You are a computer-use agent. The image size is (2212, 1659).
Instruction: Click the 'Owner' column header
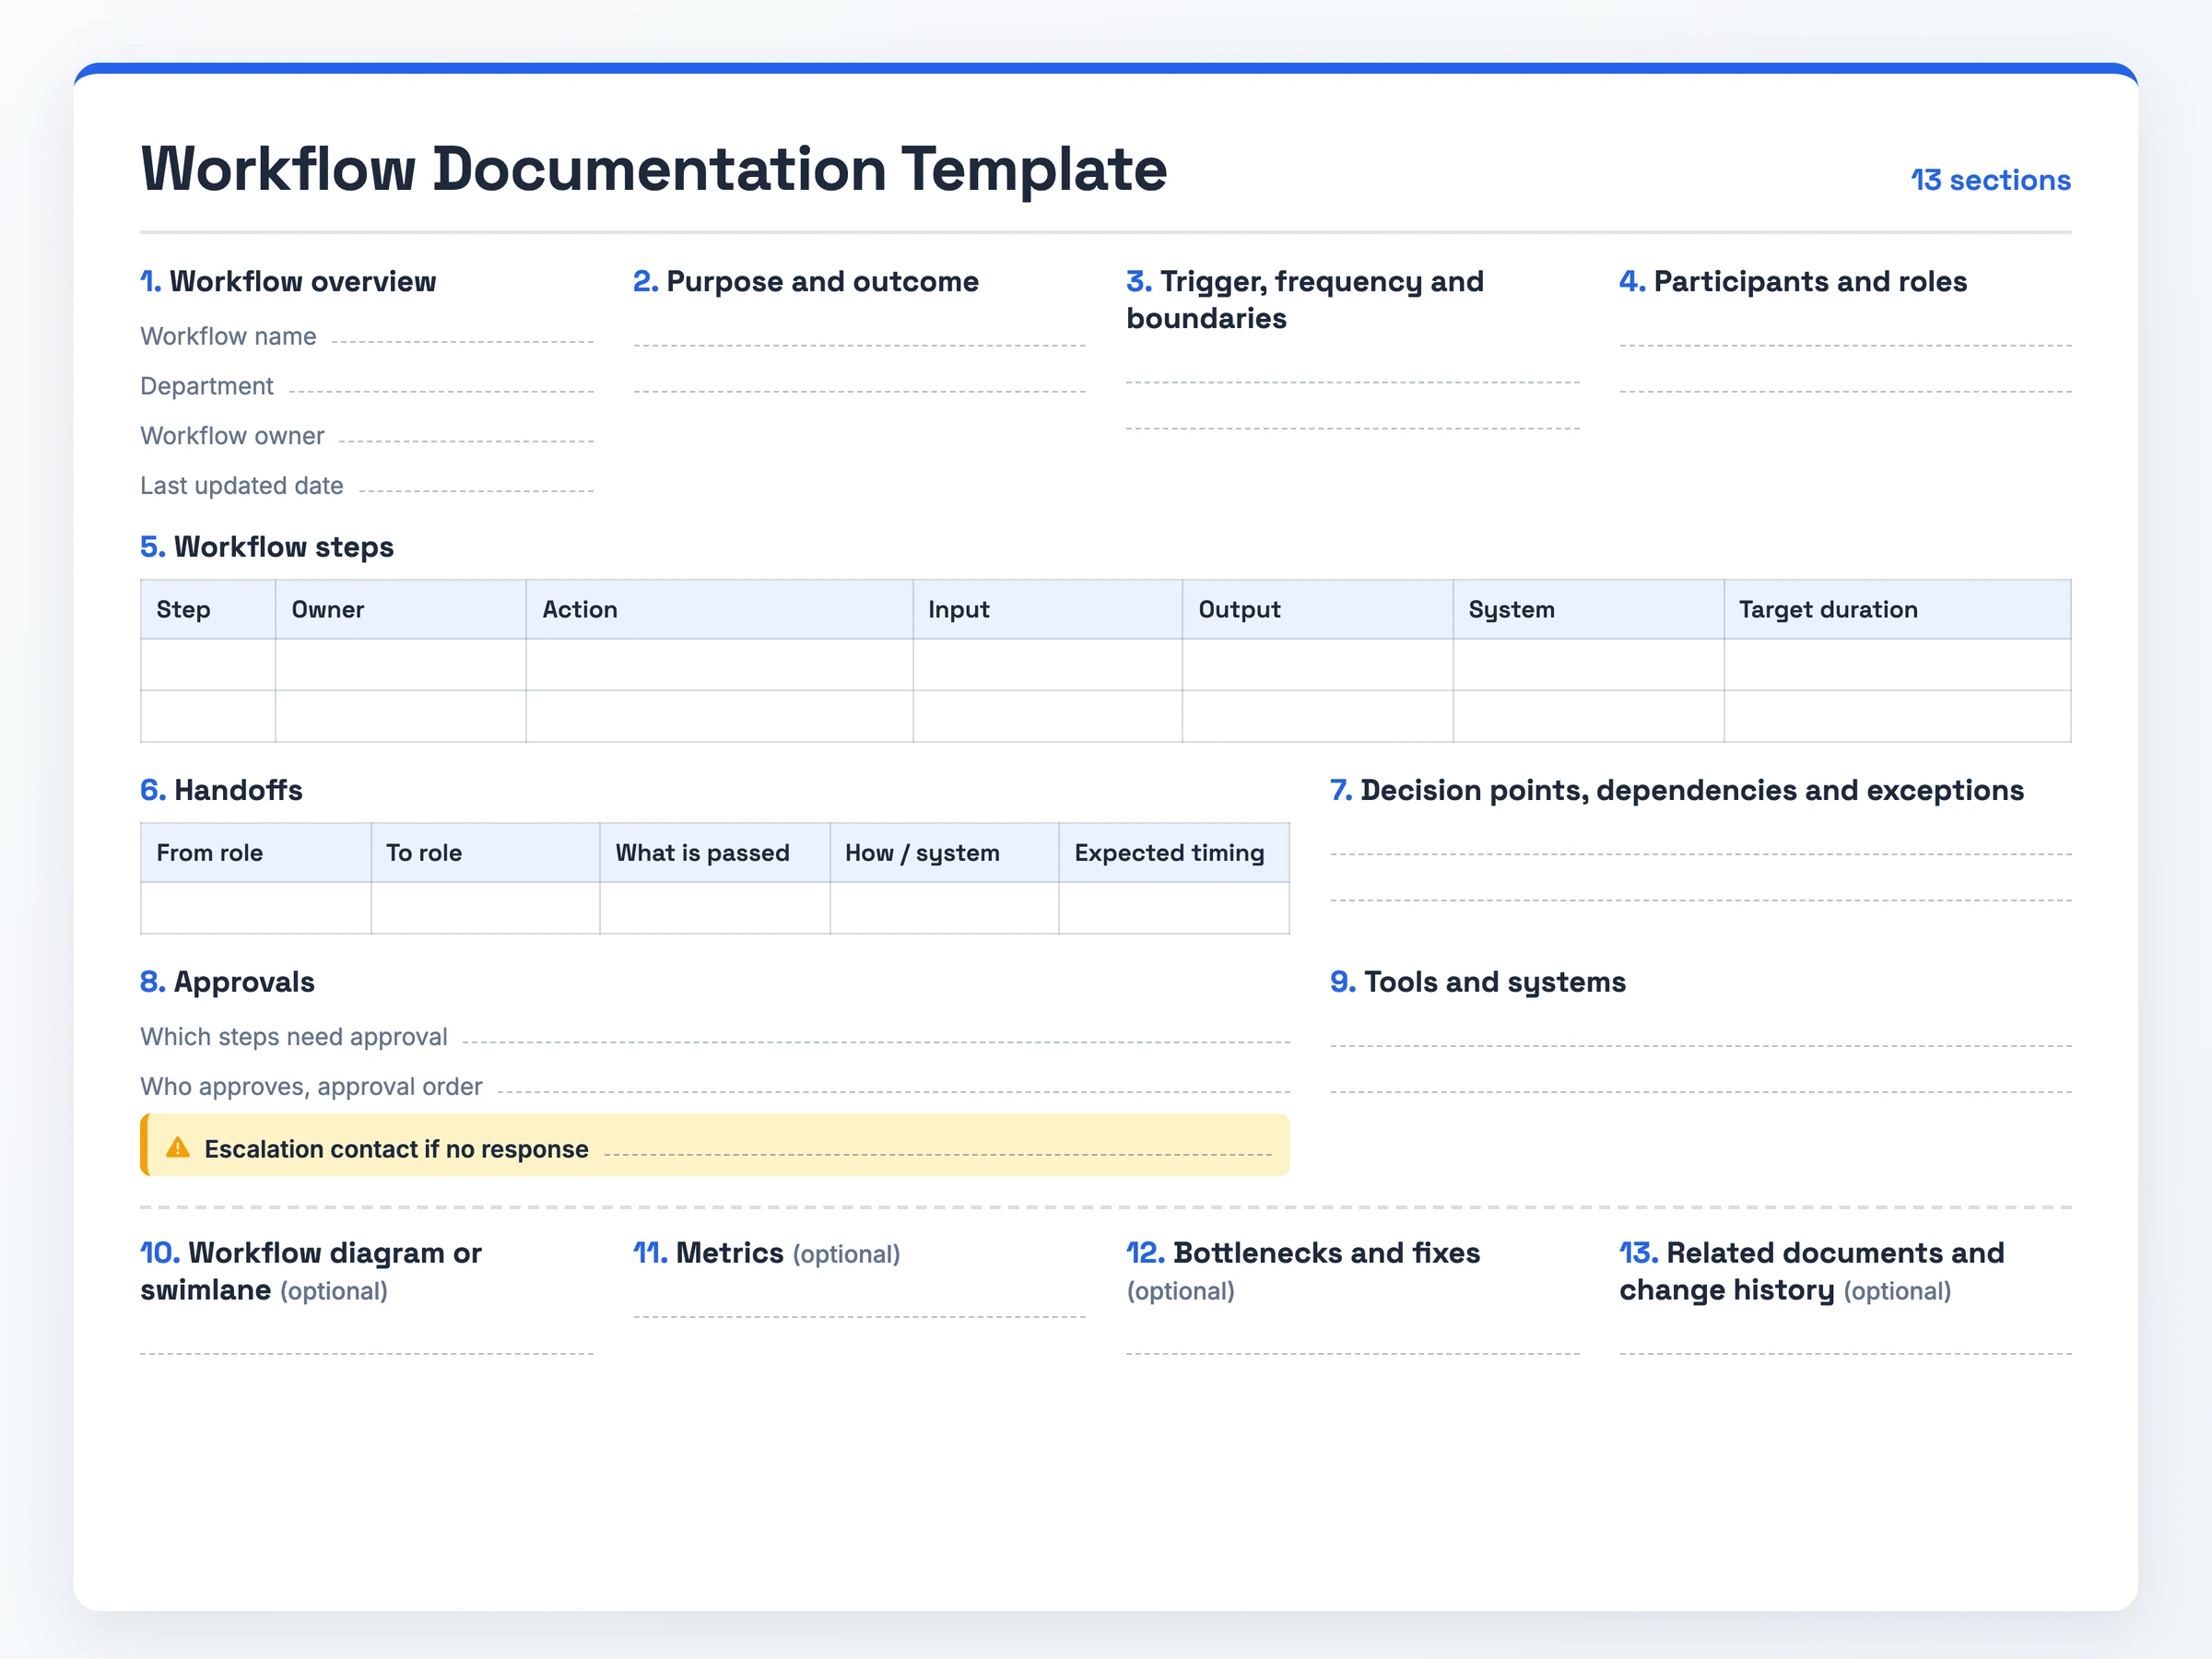pyautogui.click(x=401, y=610)
